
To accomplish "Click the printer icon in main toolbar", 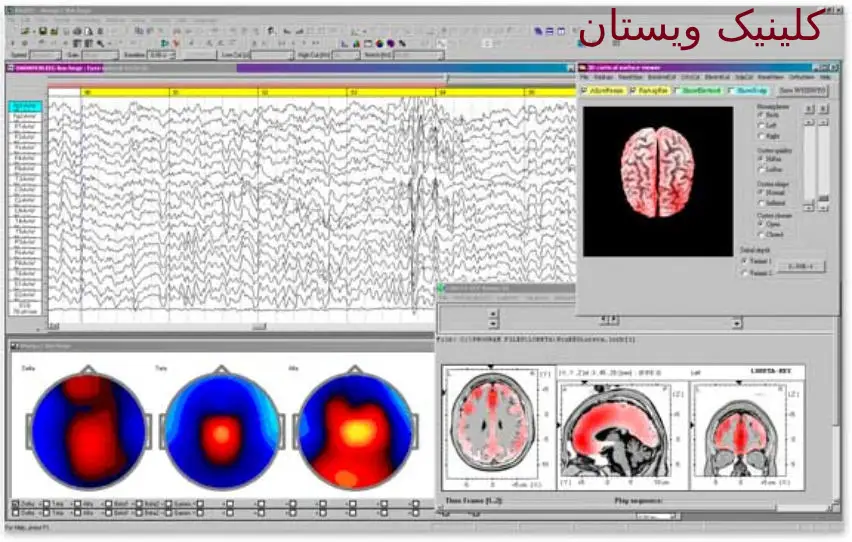I will coord(77,32).
